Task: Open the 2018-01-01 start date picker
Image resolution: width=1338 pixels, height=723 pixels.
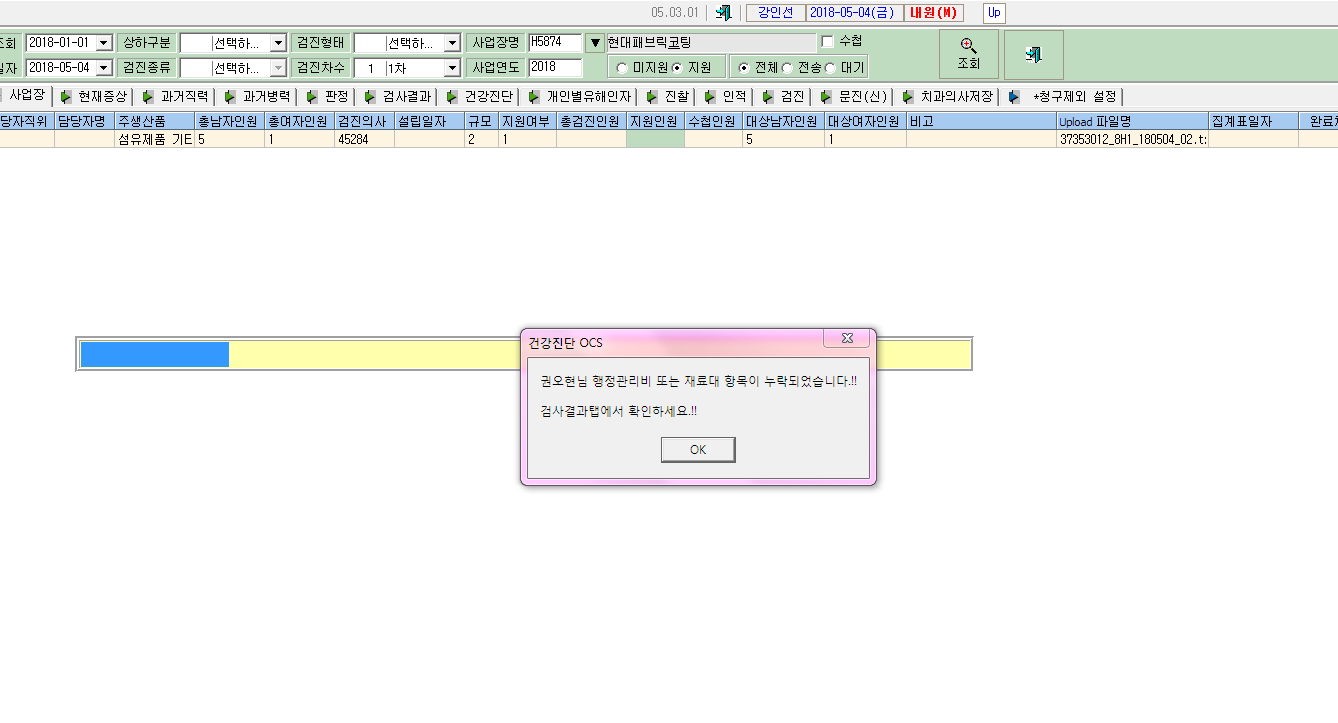Action: 104,43
